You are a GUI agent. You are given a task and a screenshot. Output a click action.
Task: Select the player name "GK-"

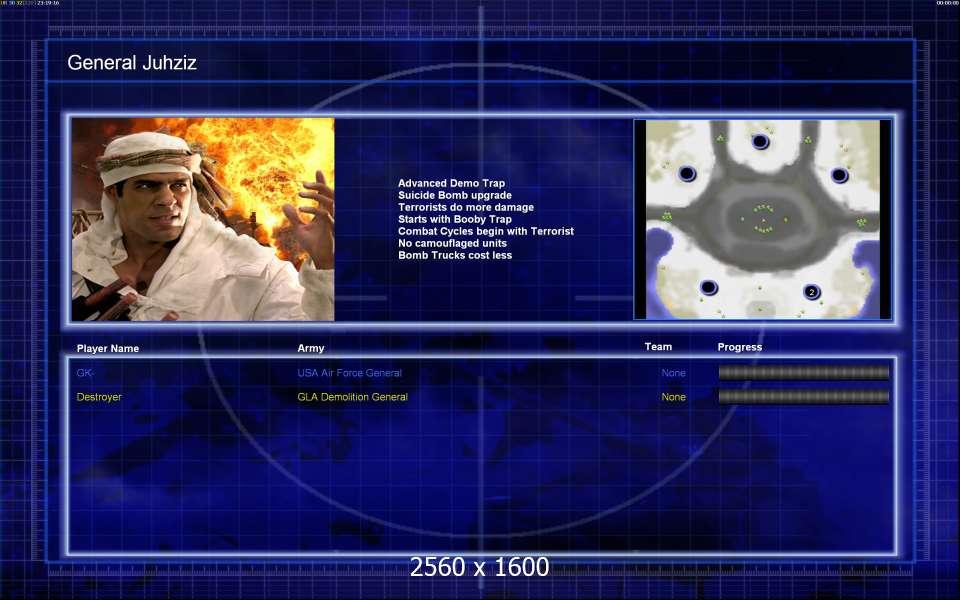tap(84, 373)
